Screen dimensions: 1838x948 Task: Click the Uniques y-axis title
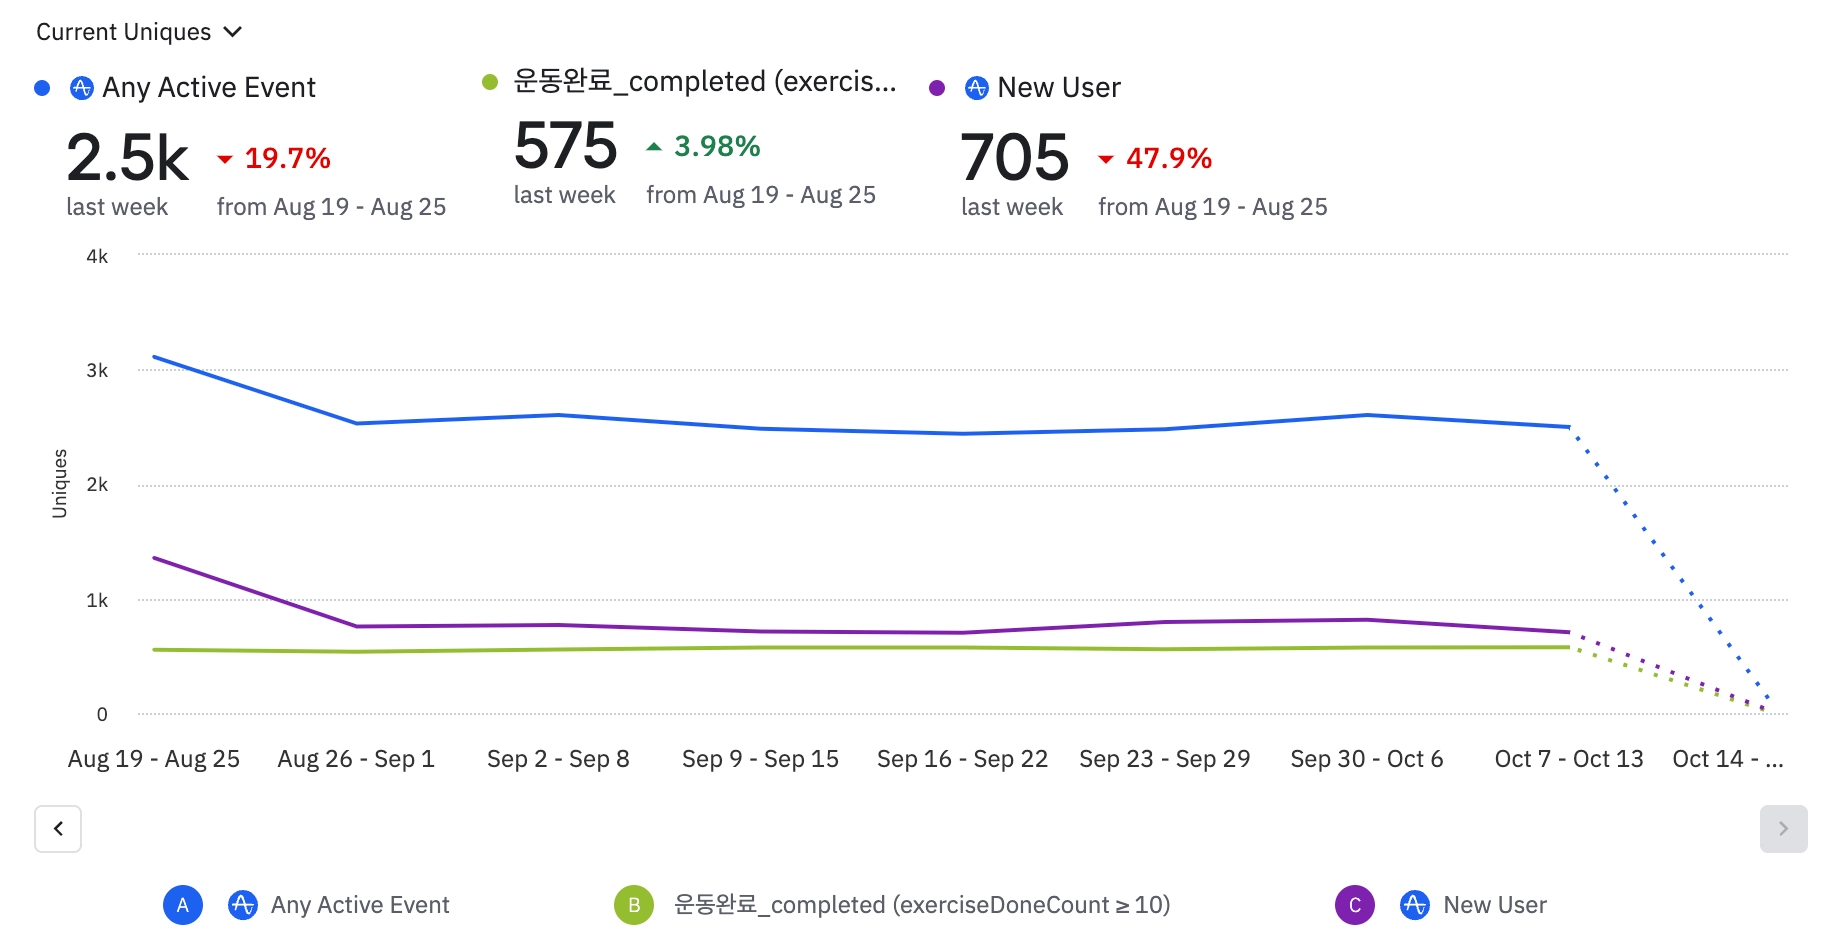(x=60, y=484)
